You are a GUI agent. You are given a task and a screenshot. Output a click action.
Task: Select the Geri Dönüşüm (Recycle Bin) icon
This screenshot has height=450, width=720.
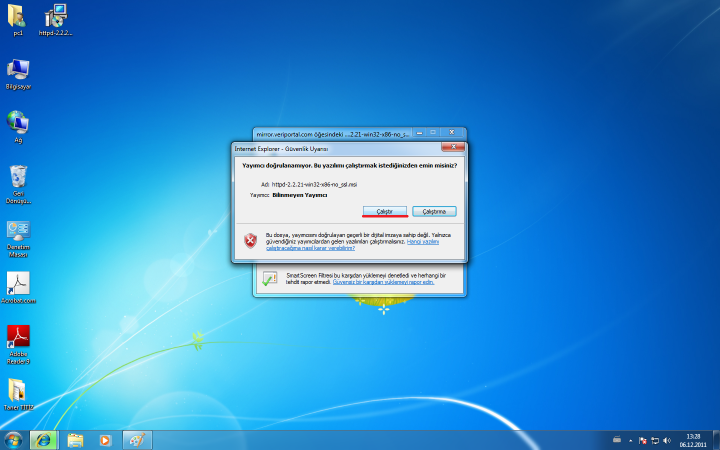(x=18, y=178)
